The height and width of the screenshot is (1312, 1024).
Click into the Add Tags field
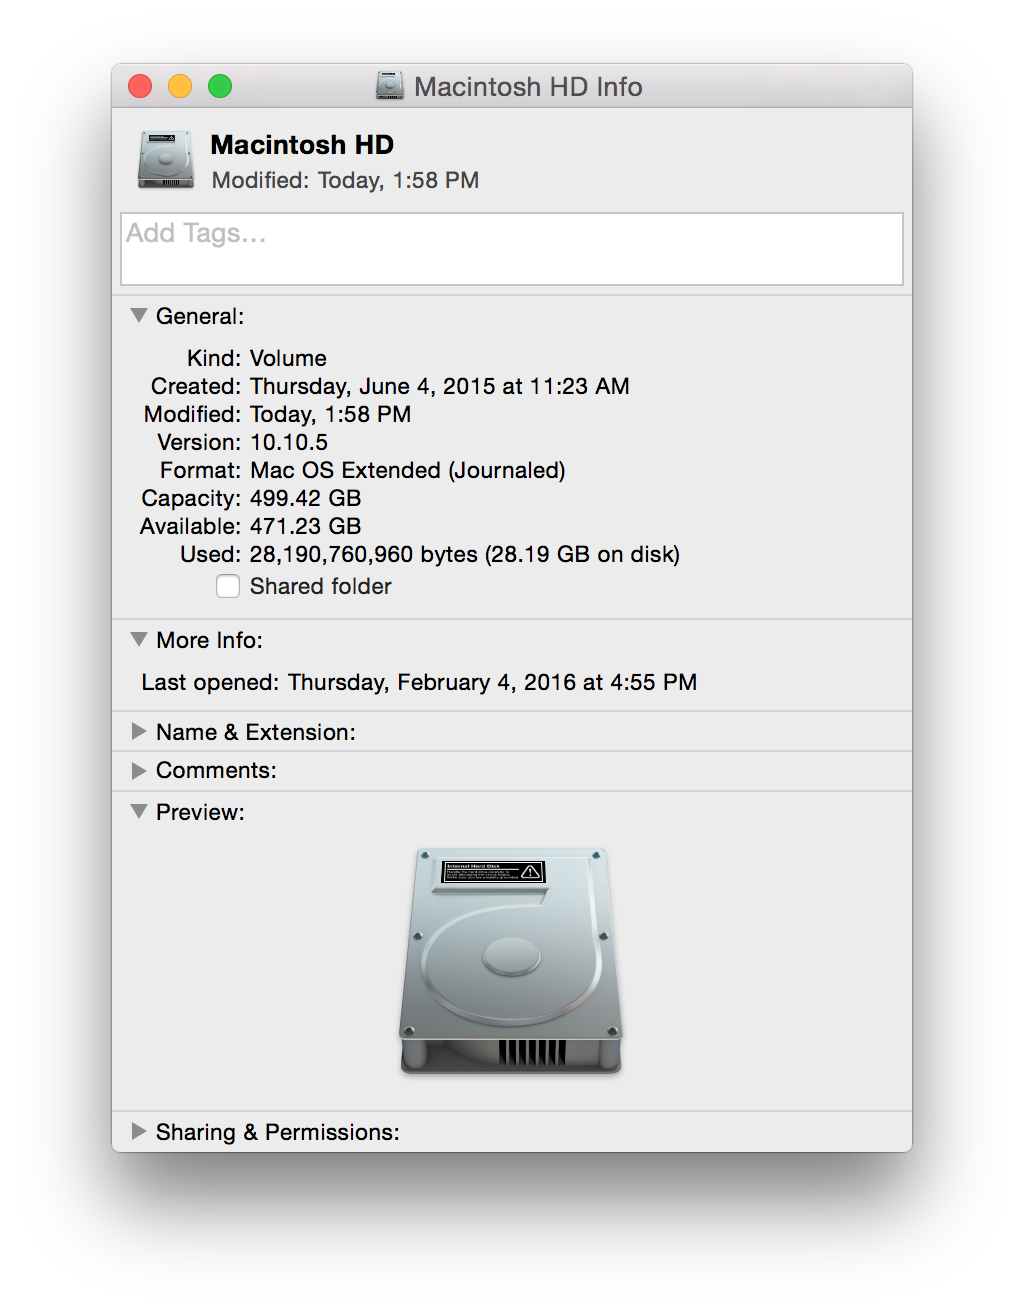point(512,249)
